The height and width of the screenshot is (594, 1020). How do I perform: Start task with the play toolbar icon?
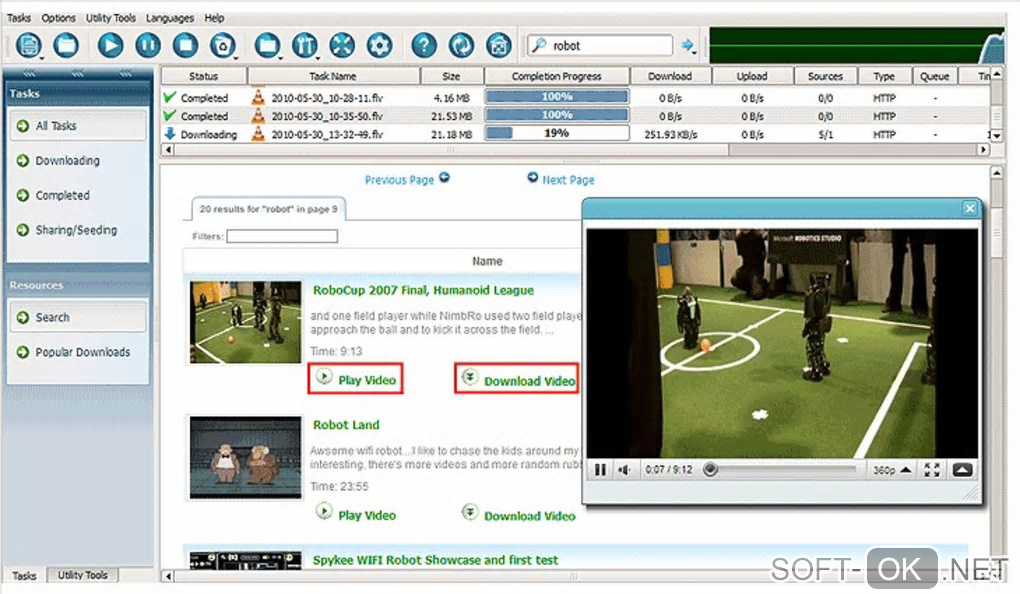pyautogui.click(x=110, y=45)
